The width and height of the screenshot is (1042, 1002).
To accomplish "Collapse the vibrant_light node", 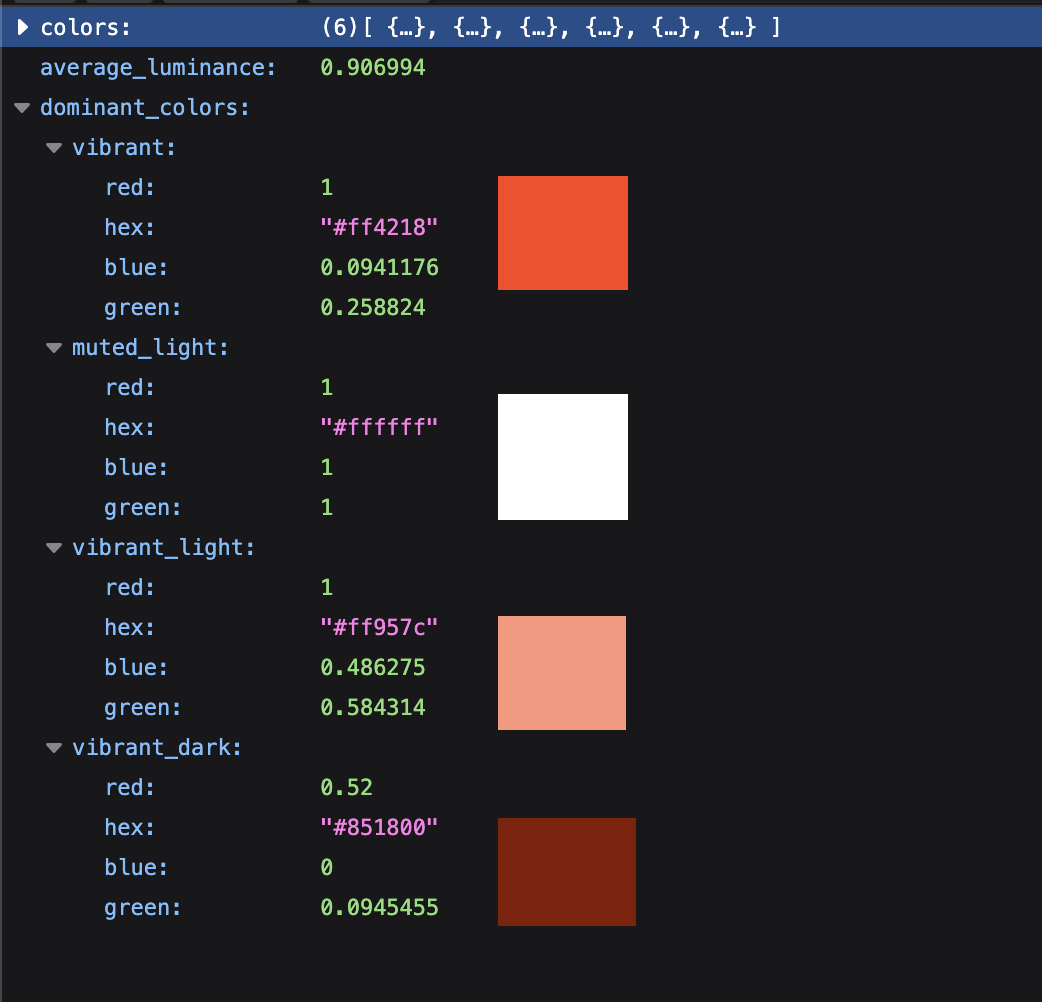I will pos(55,548).
